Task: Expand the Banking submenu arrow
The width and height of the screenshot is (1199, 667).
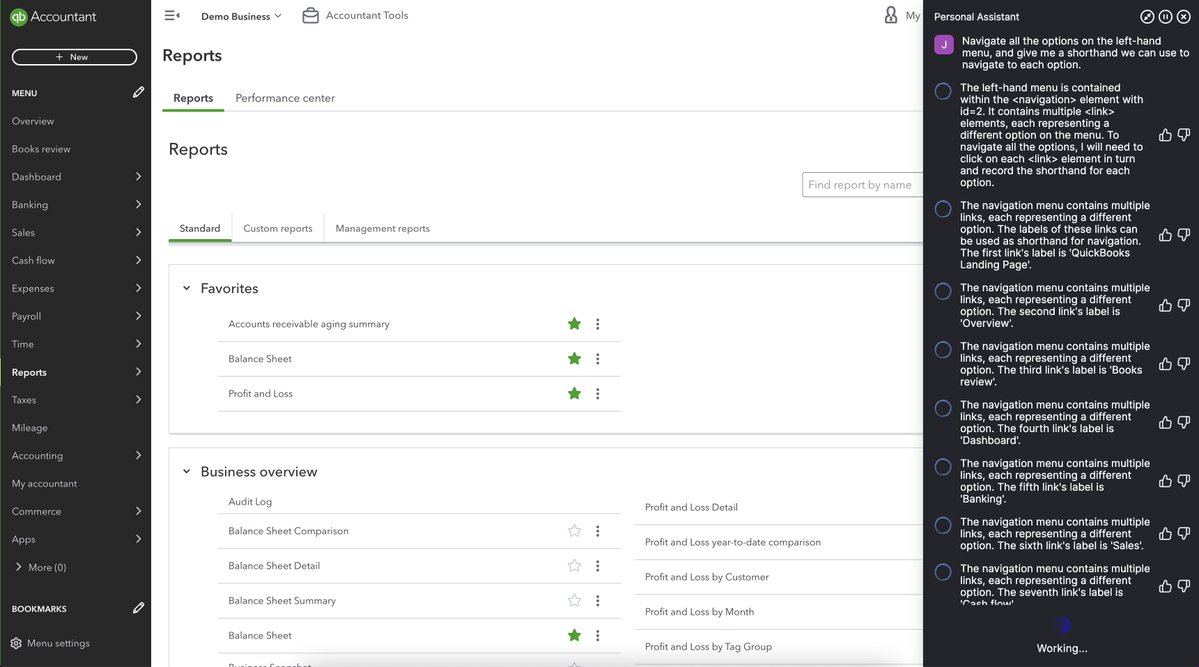Action: [138, 205]
